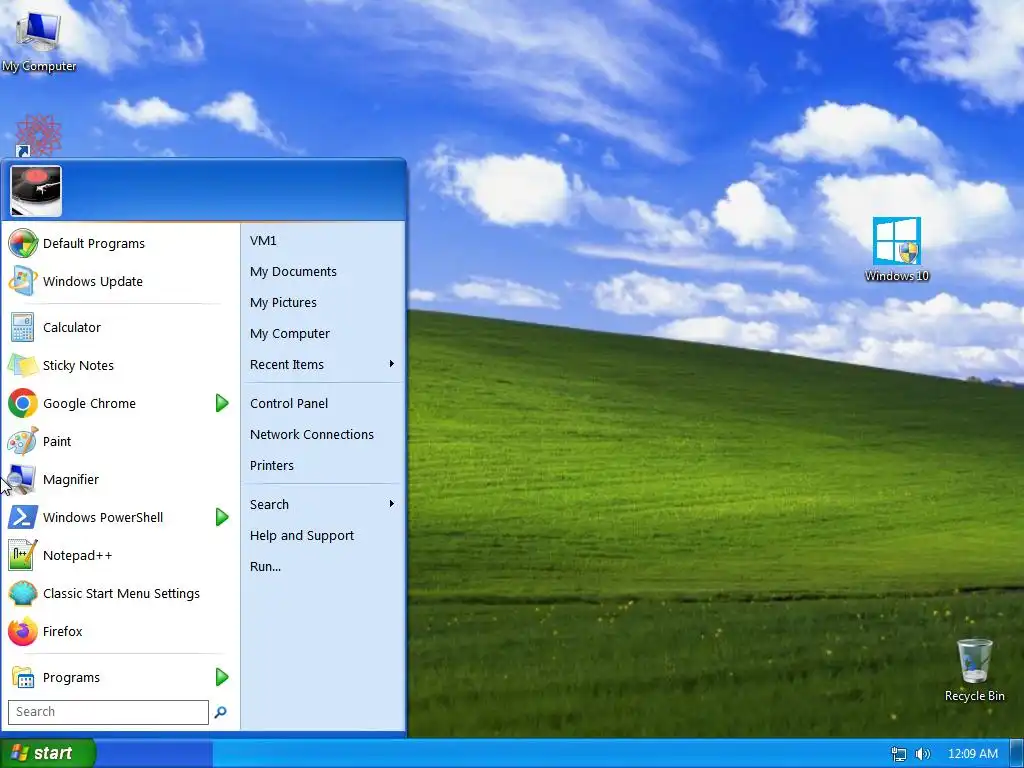
Task: Expand the Windows PowerShell submenu arrow
Action: pyautogui.click(x=222, y=517)
